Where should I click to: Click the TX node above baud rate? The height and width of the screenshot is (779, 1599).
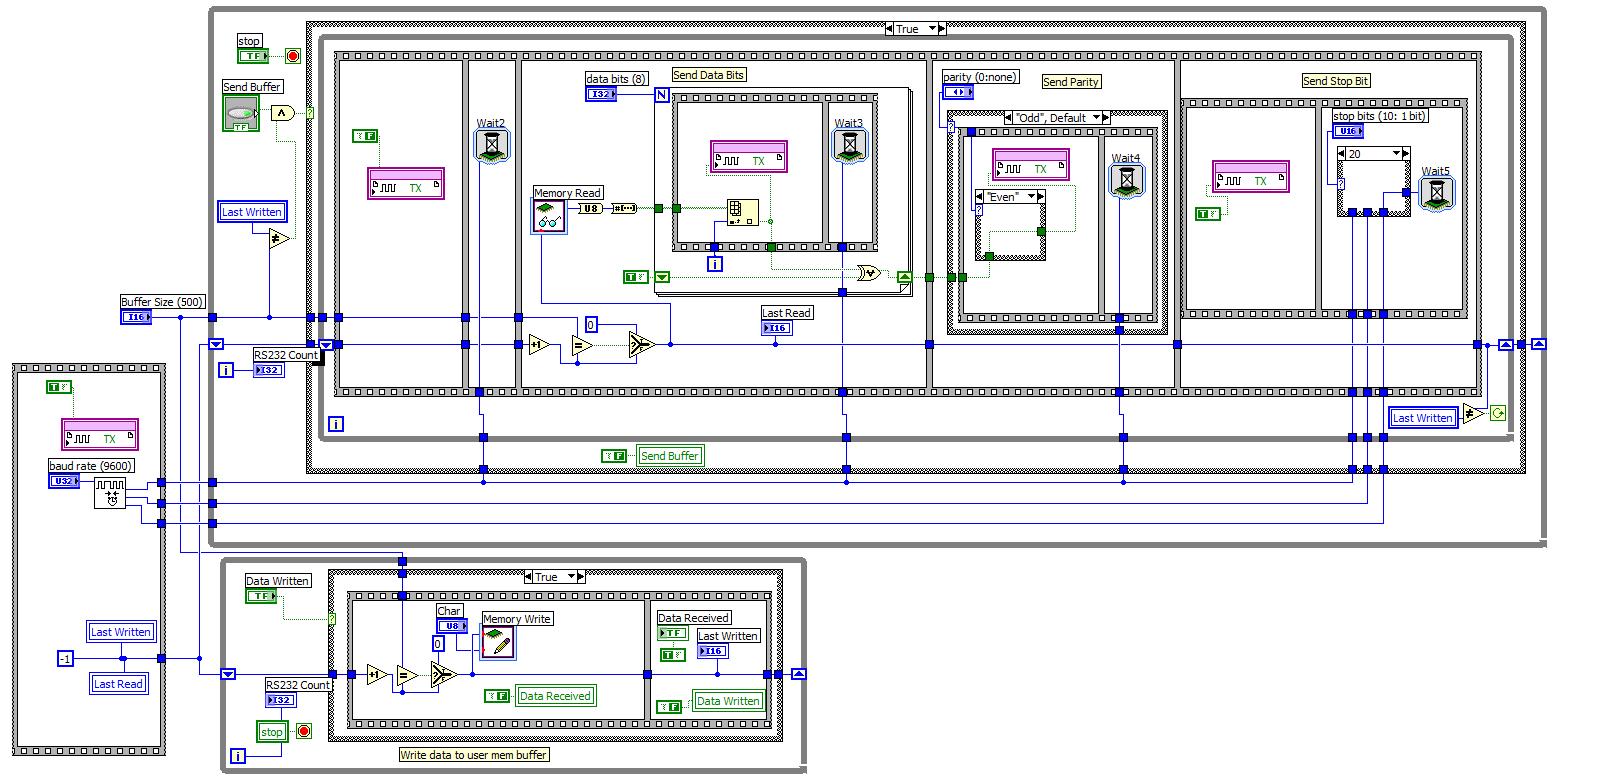pos(100,435)
